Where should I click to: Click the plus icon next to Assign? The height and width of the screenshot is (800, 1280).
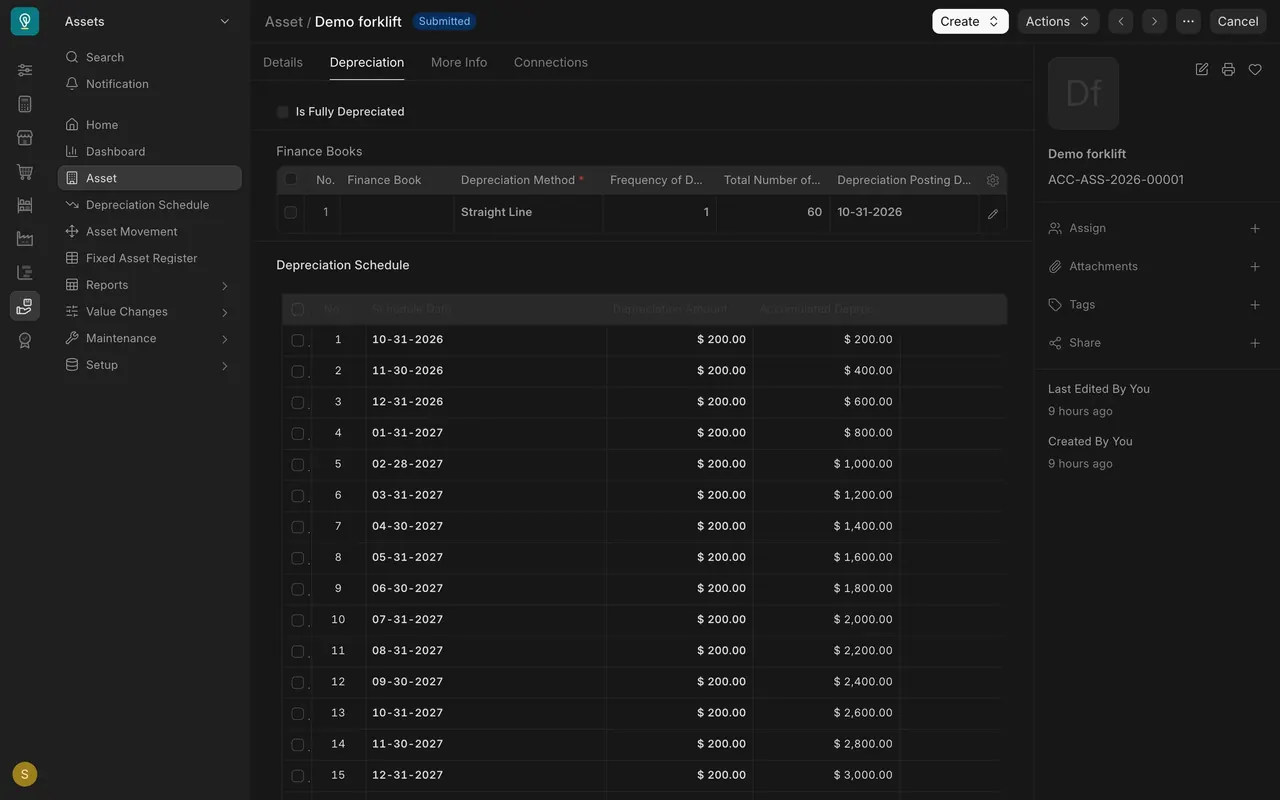(x=1255, y=228)
